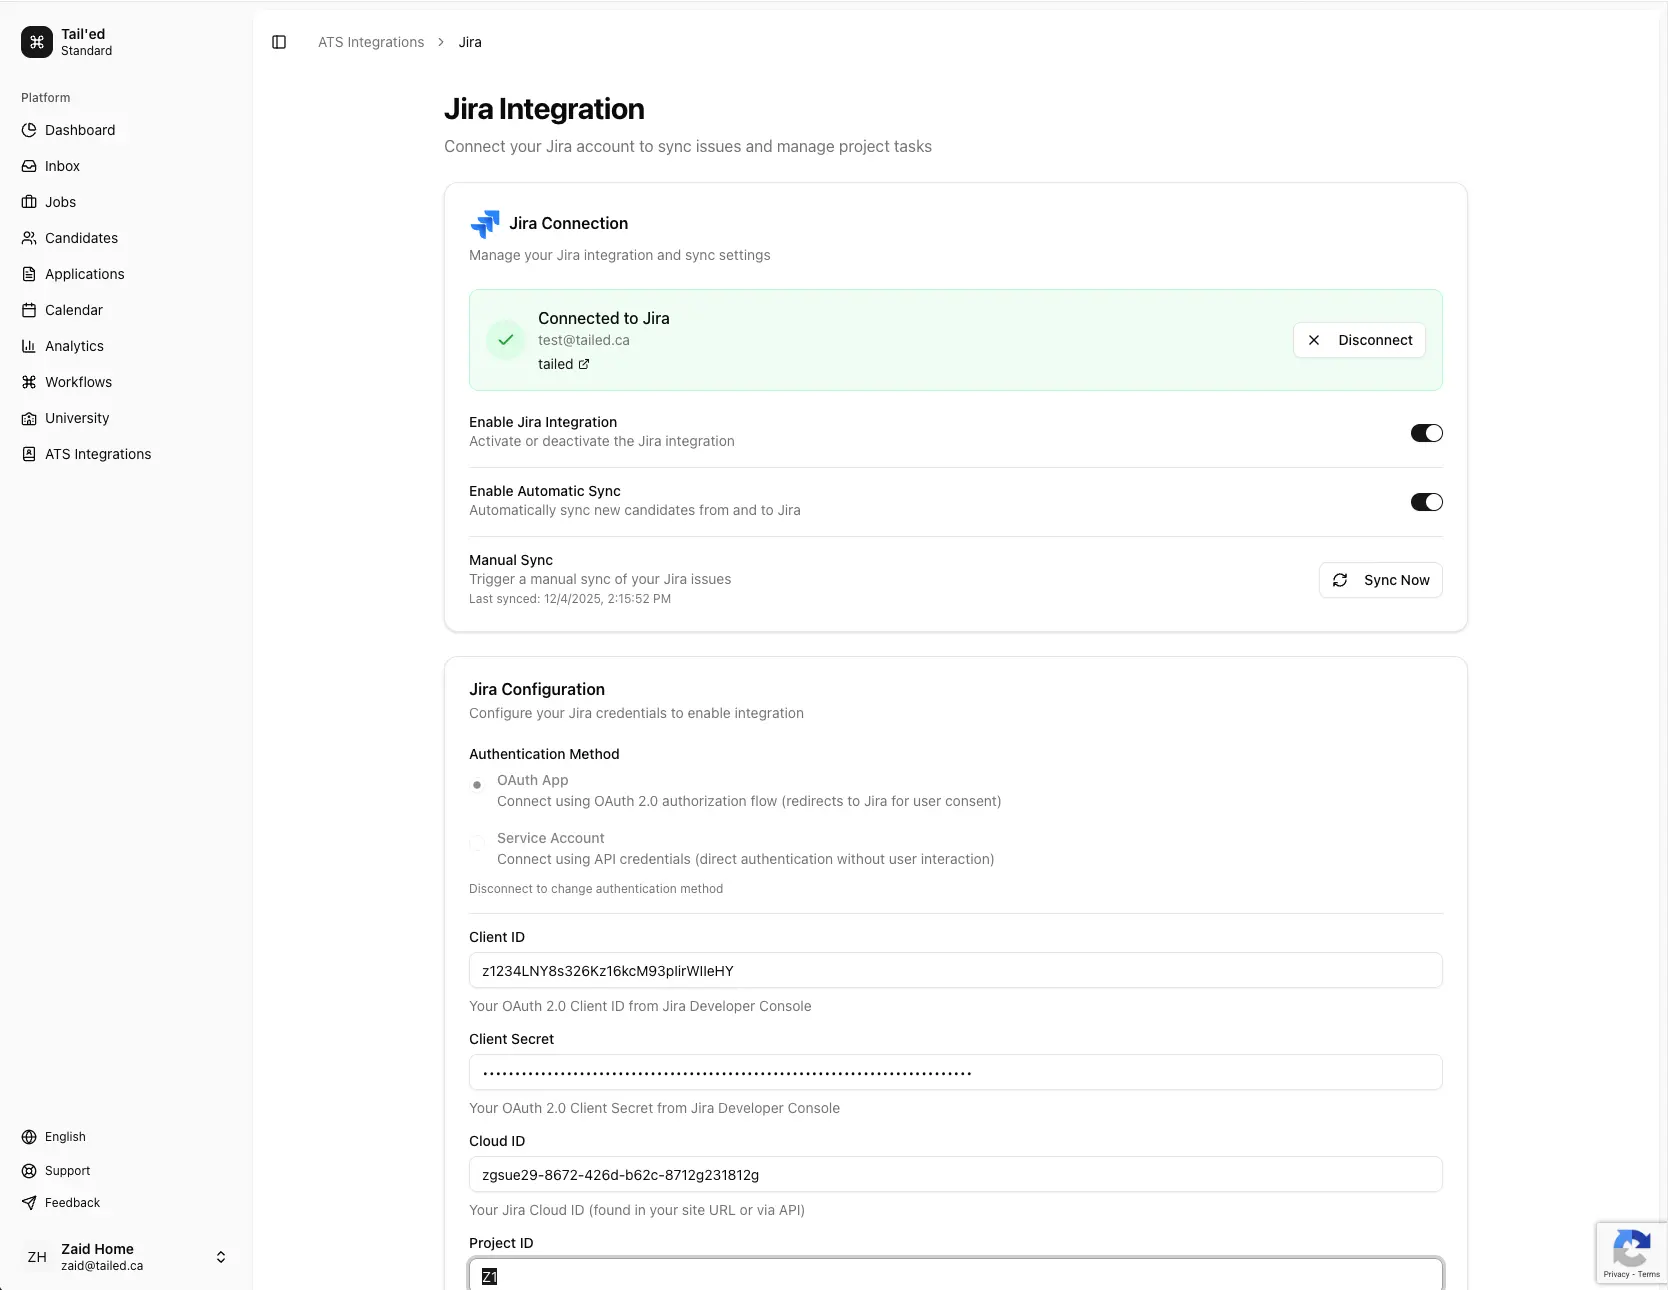Click into Client Secret field

(956, 1073)
